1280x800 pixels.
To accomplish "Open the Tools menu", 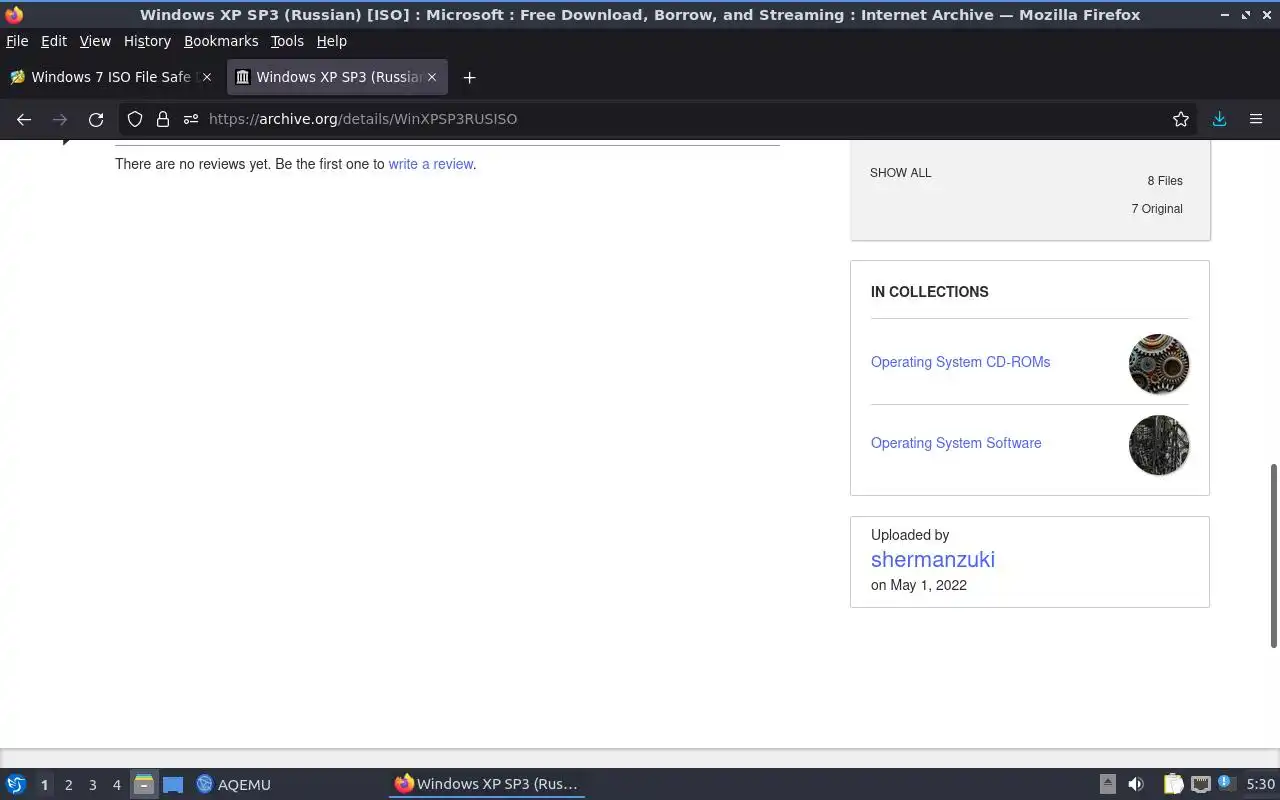I will tap(287, 41).
